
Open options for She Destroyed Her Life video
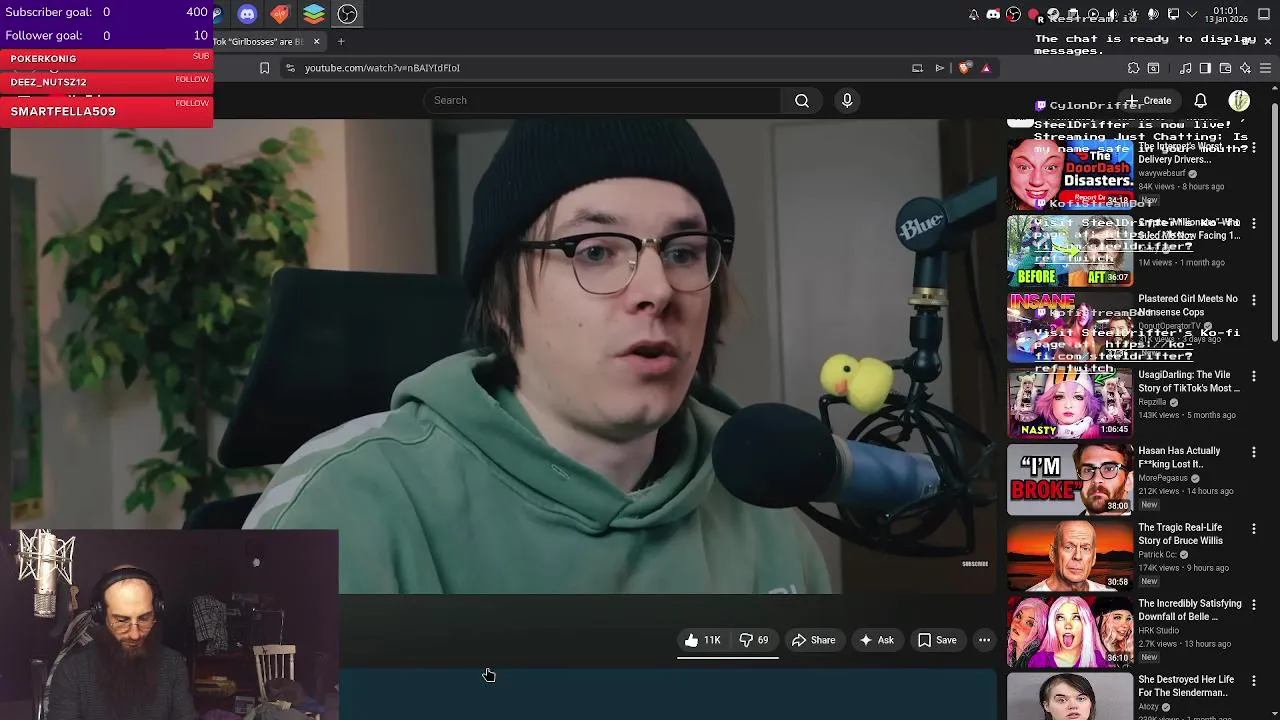coord(1253,680)
